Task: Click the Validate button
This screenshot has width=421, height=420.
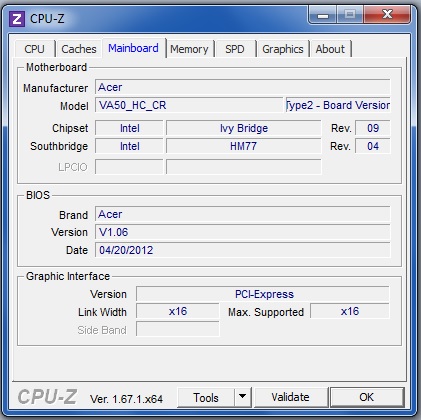Action: click(x=290, y=397)
